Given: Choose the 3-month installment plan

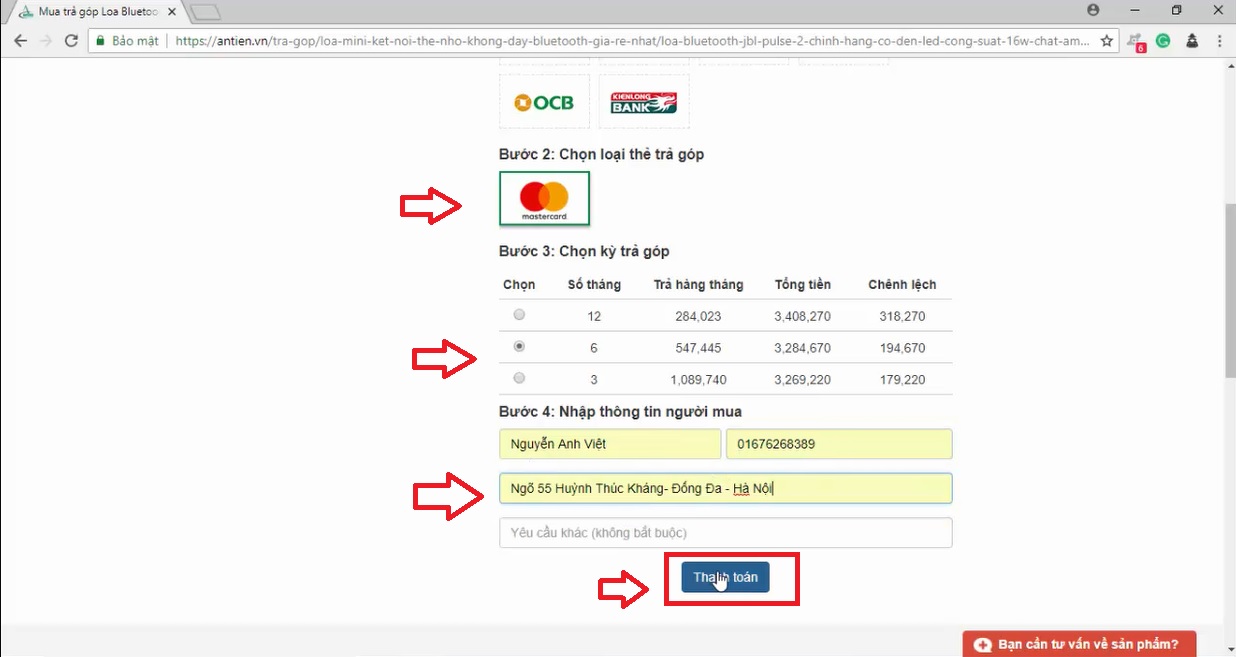Looking at the screenshot, I should [519, 378].
